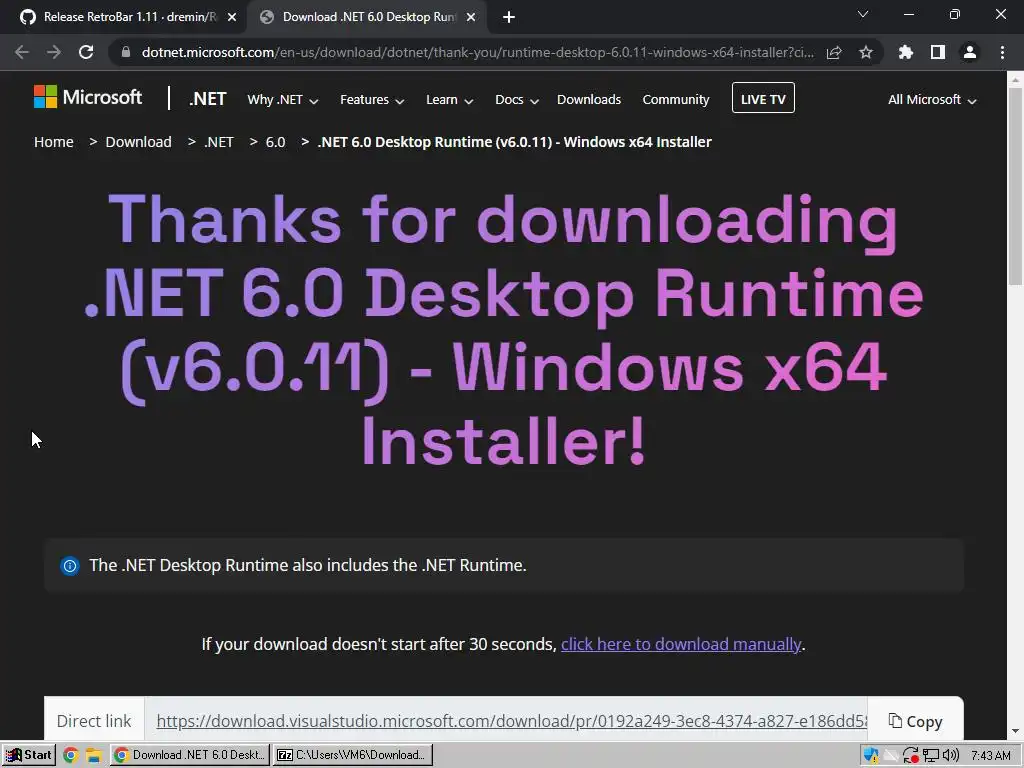Screen dimensions: 1024x768
Task: Click the Home breadcrumb link
Action: click(54, 142)
